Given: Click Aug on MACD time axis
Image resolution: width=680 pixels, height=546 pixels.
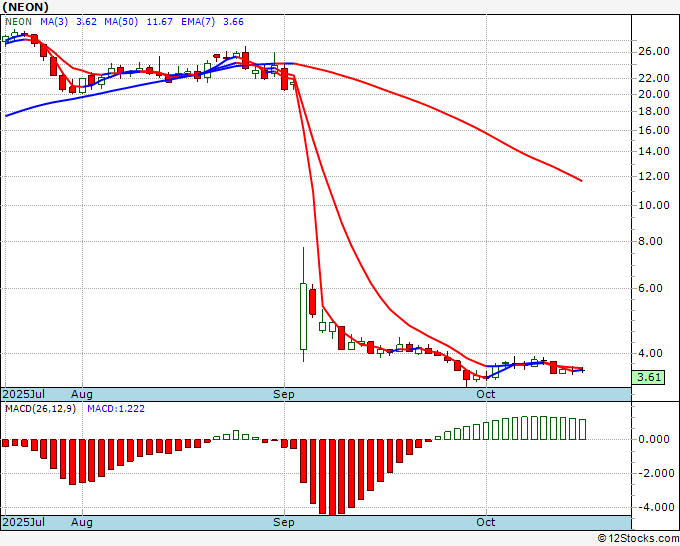Looking at the screenshot, I should 82,522.
